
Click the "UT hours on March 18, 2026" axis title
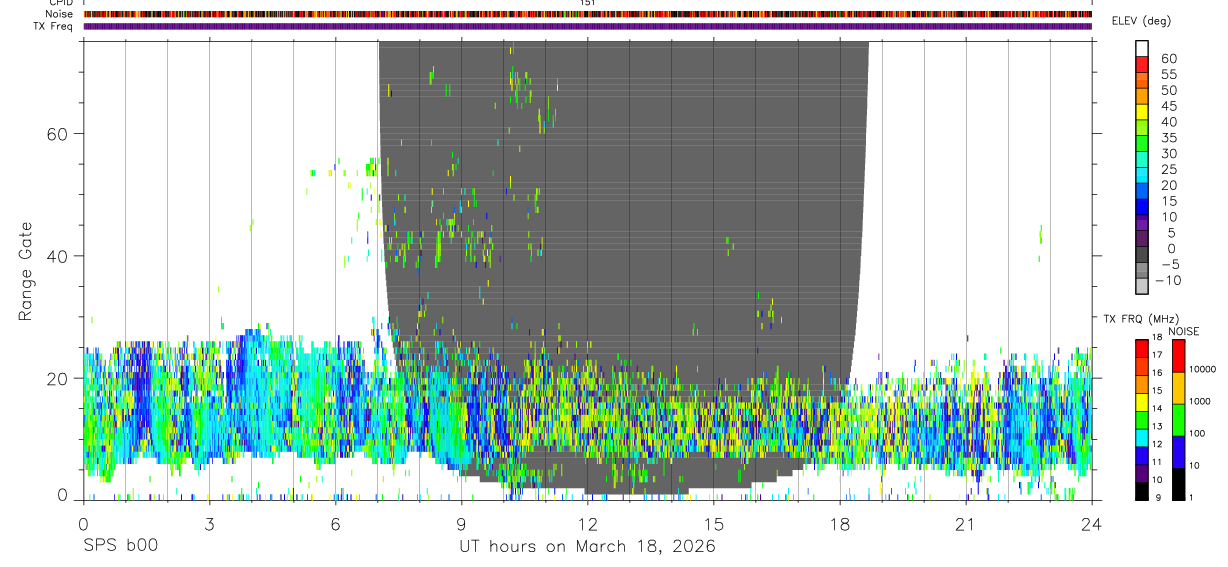[587, 547]
